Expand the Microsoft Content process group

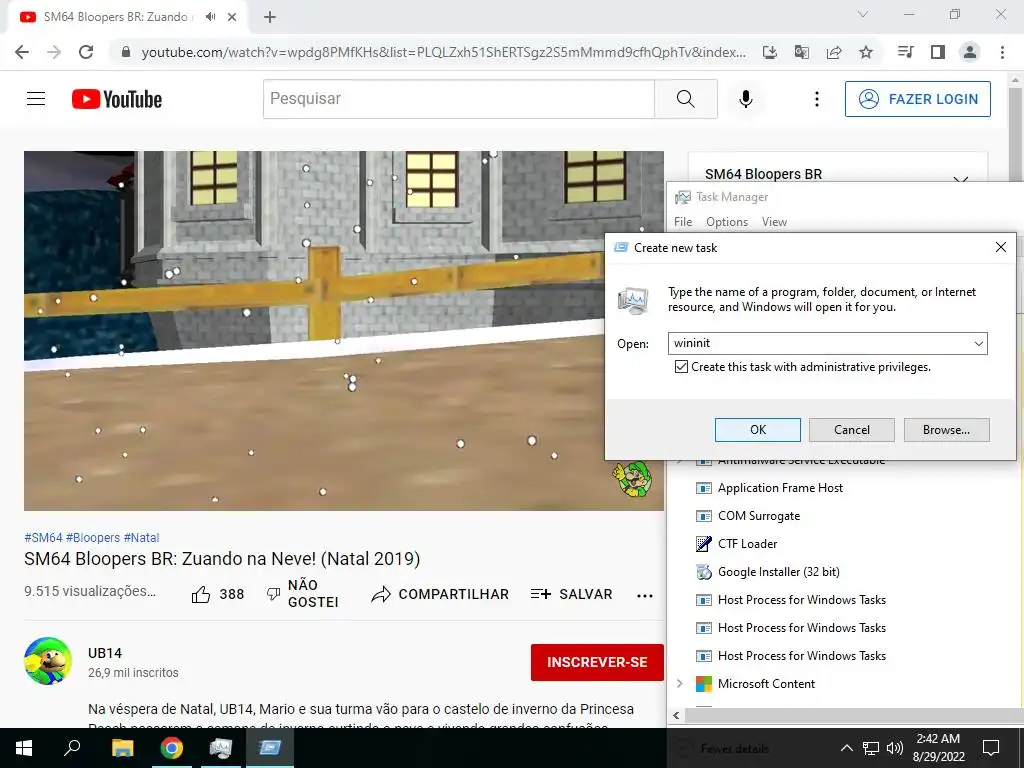[x=680, y=684]
